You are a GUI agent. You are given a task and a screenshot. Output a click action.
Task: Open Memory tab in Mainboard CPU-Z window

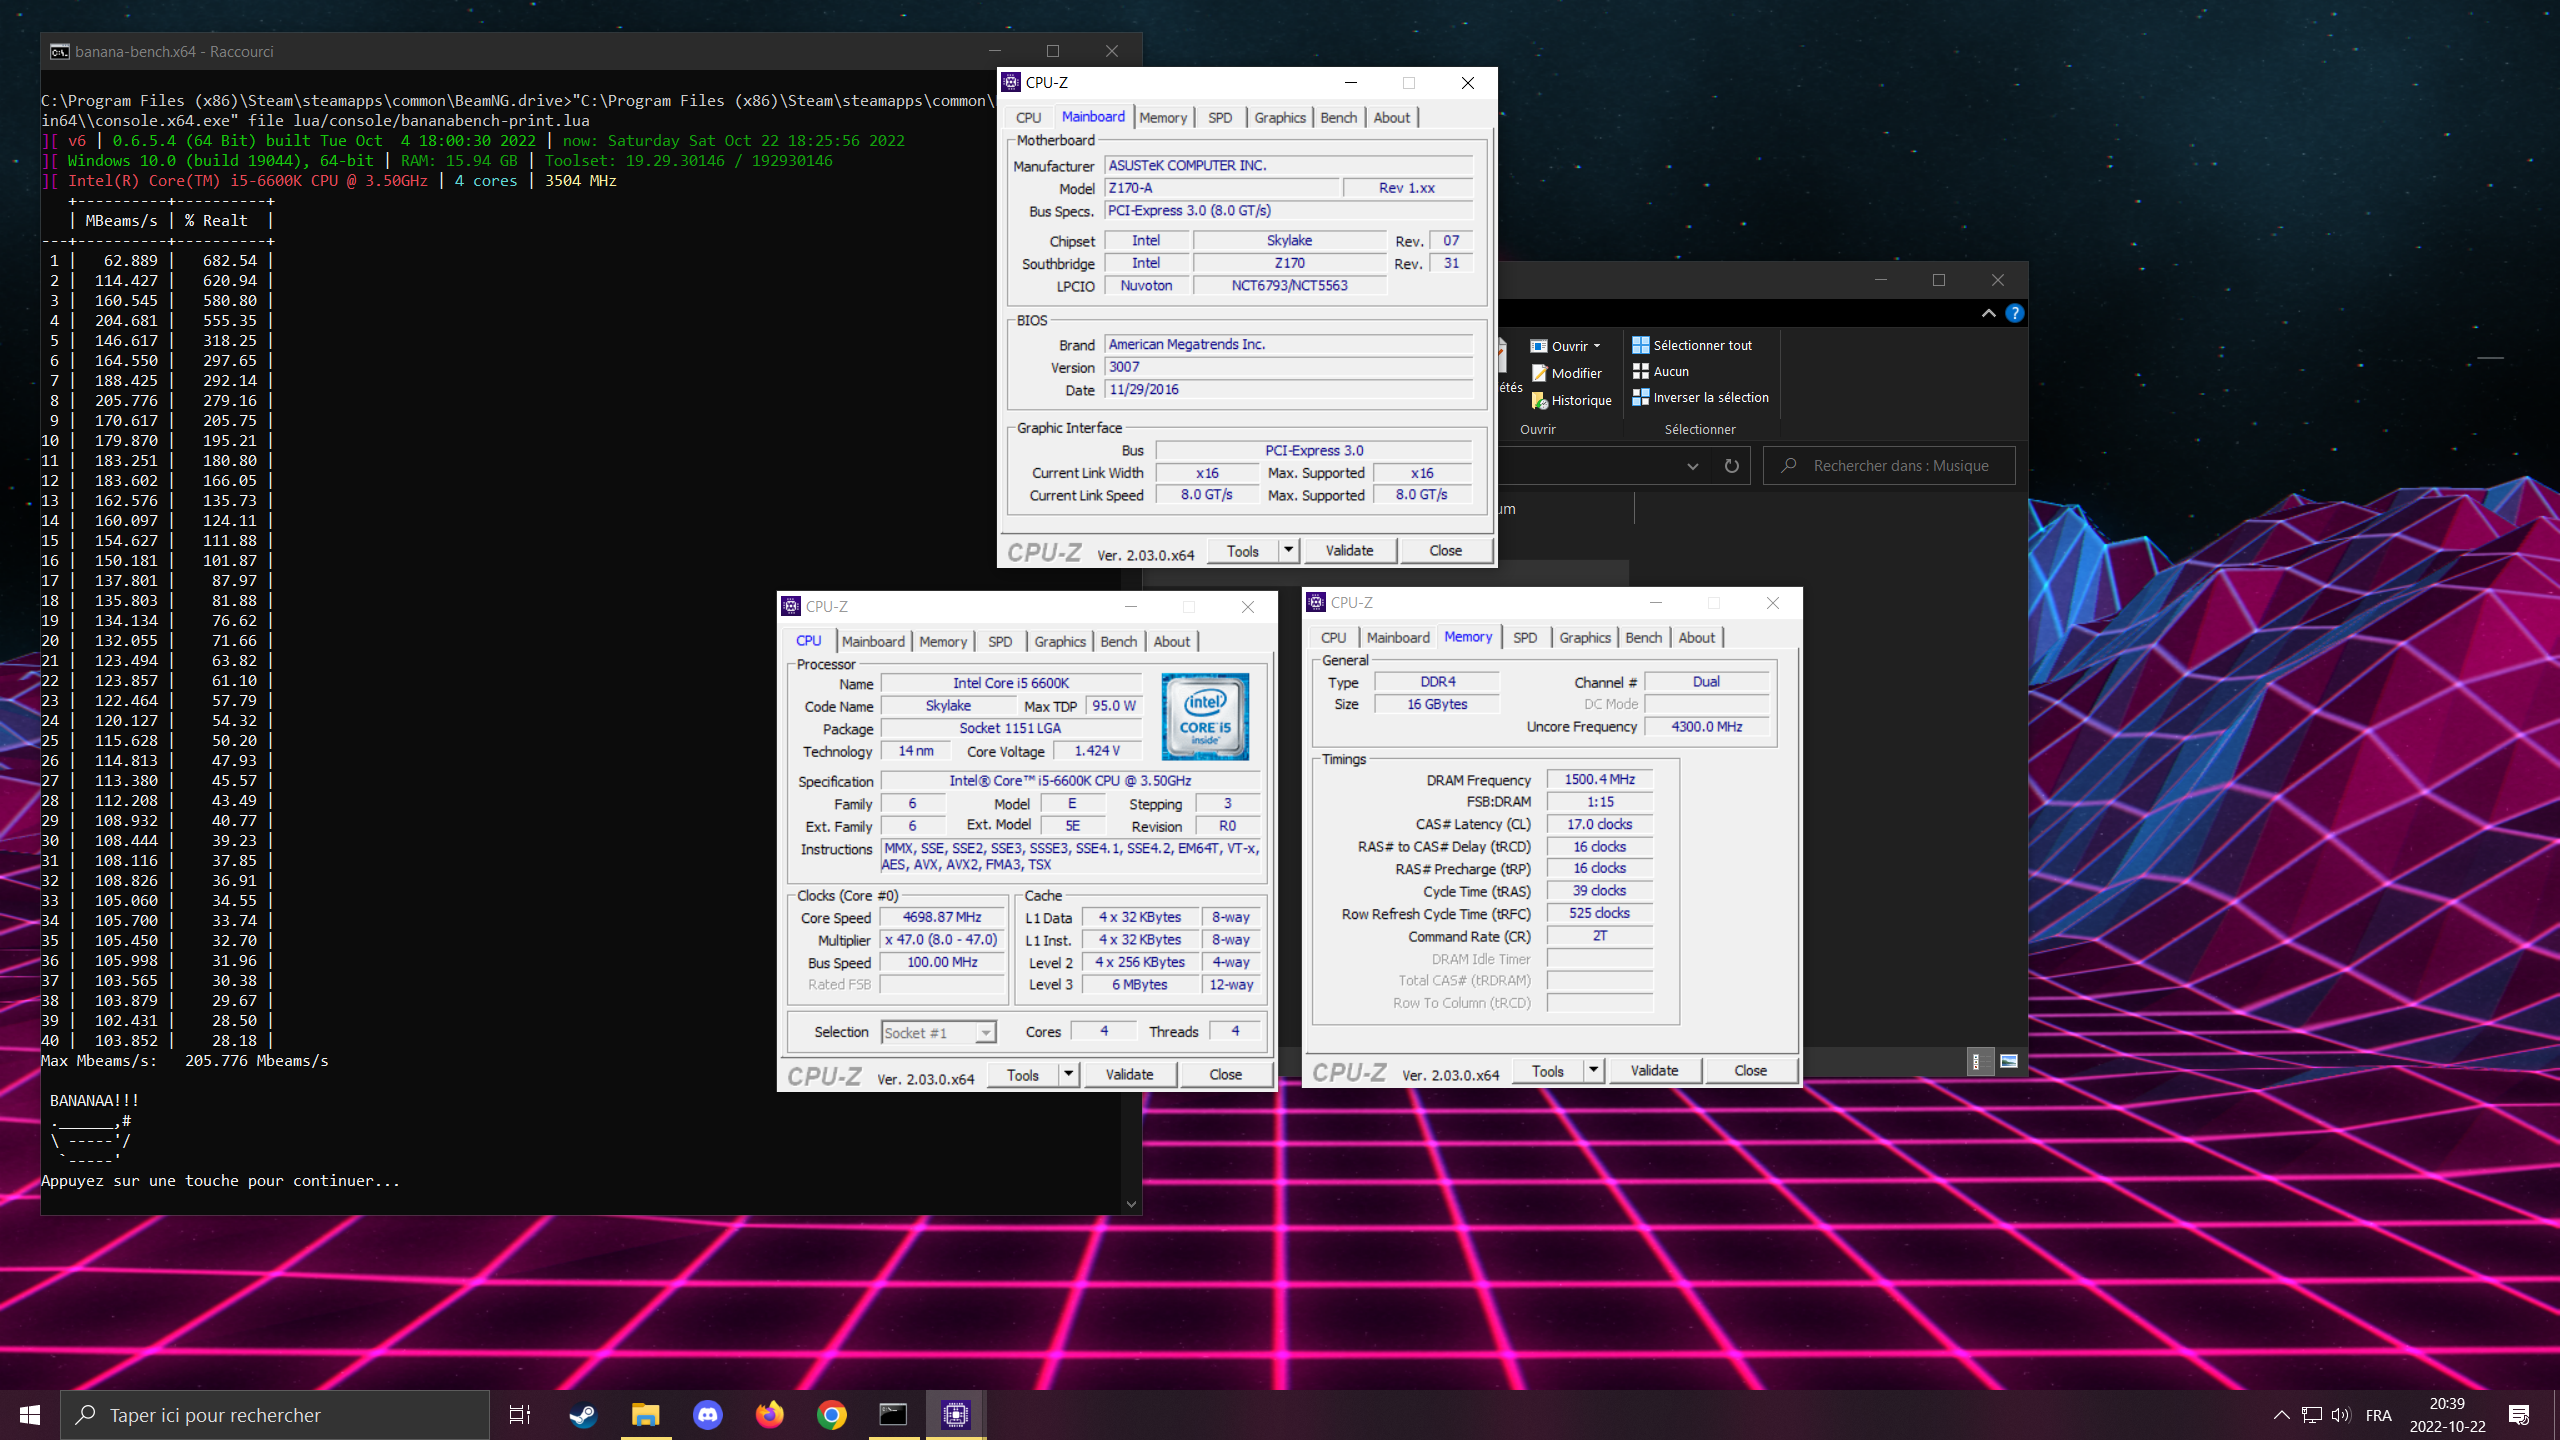(1163, 118)
